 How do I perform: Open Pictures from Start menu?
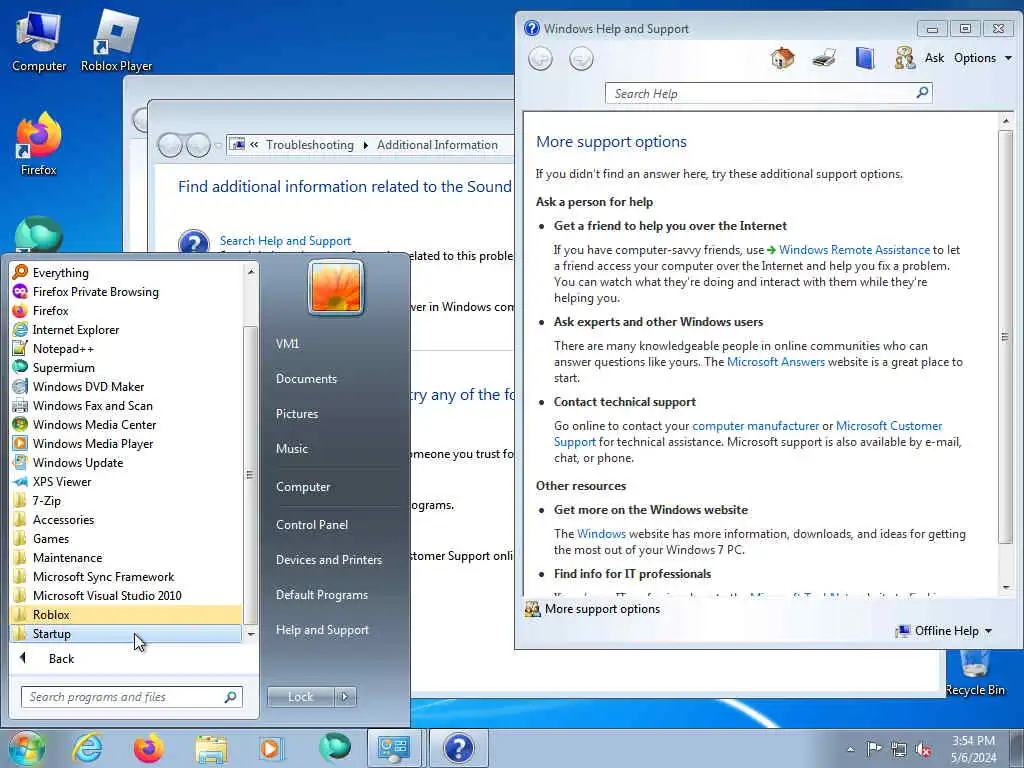coord(296,414)
